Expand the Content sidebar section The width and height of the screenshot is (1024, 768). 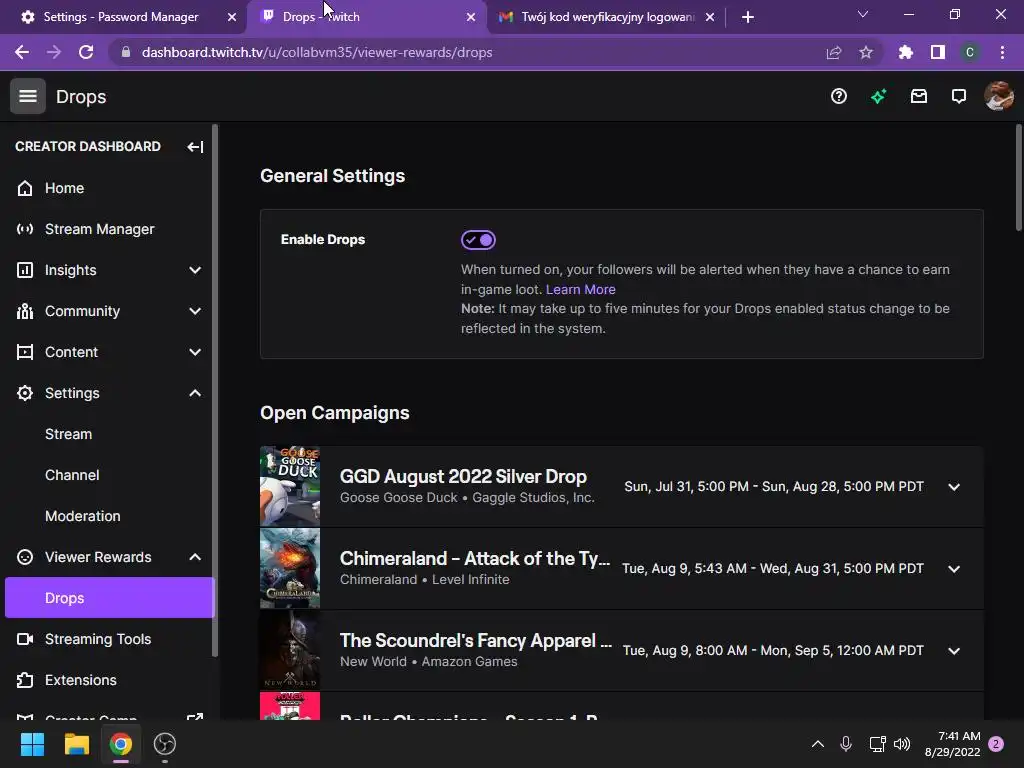point(195,352)
